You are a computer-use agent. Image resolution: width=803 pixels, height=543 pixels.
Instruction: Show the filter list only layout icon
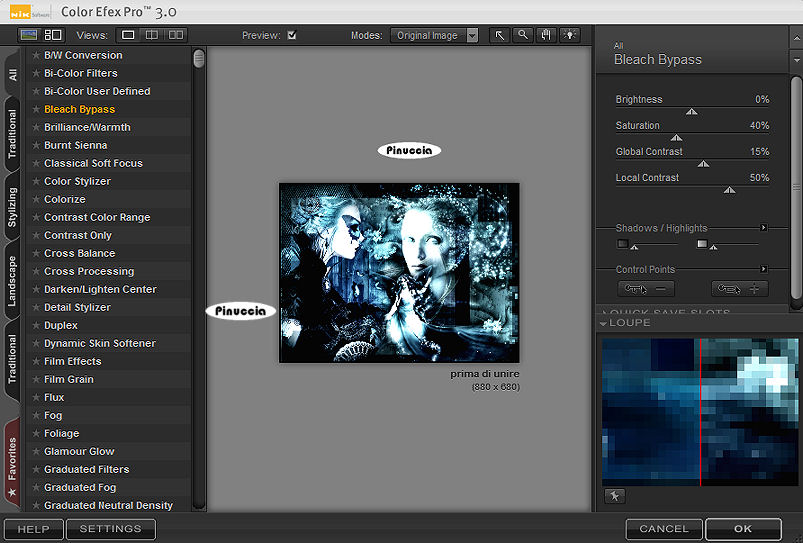pos(29,35)
